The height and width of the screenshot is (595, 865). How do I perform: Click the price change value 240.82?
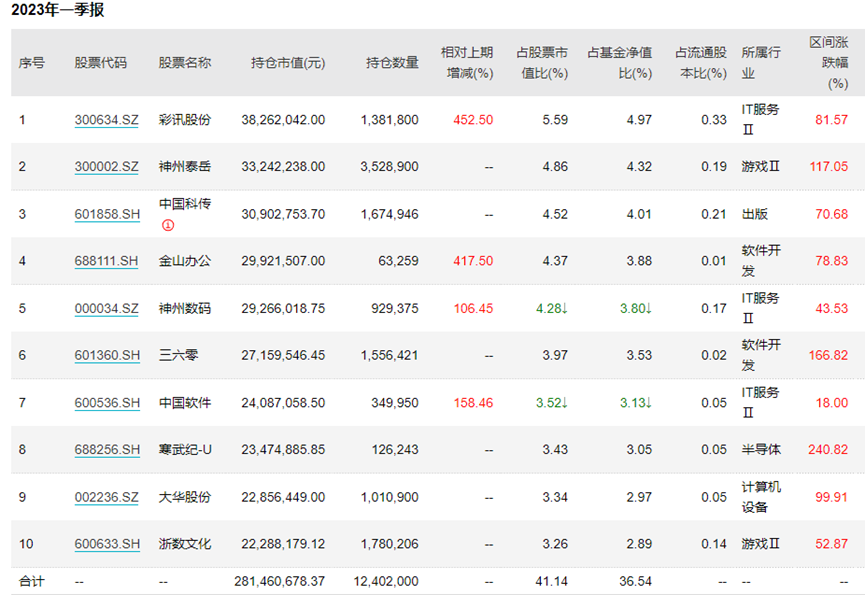[x=829, y=449]
